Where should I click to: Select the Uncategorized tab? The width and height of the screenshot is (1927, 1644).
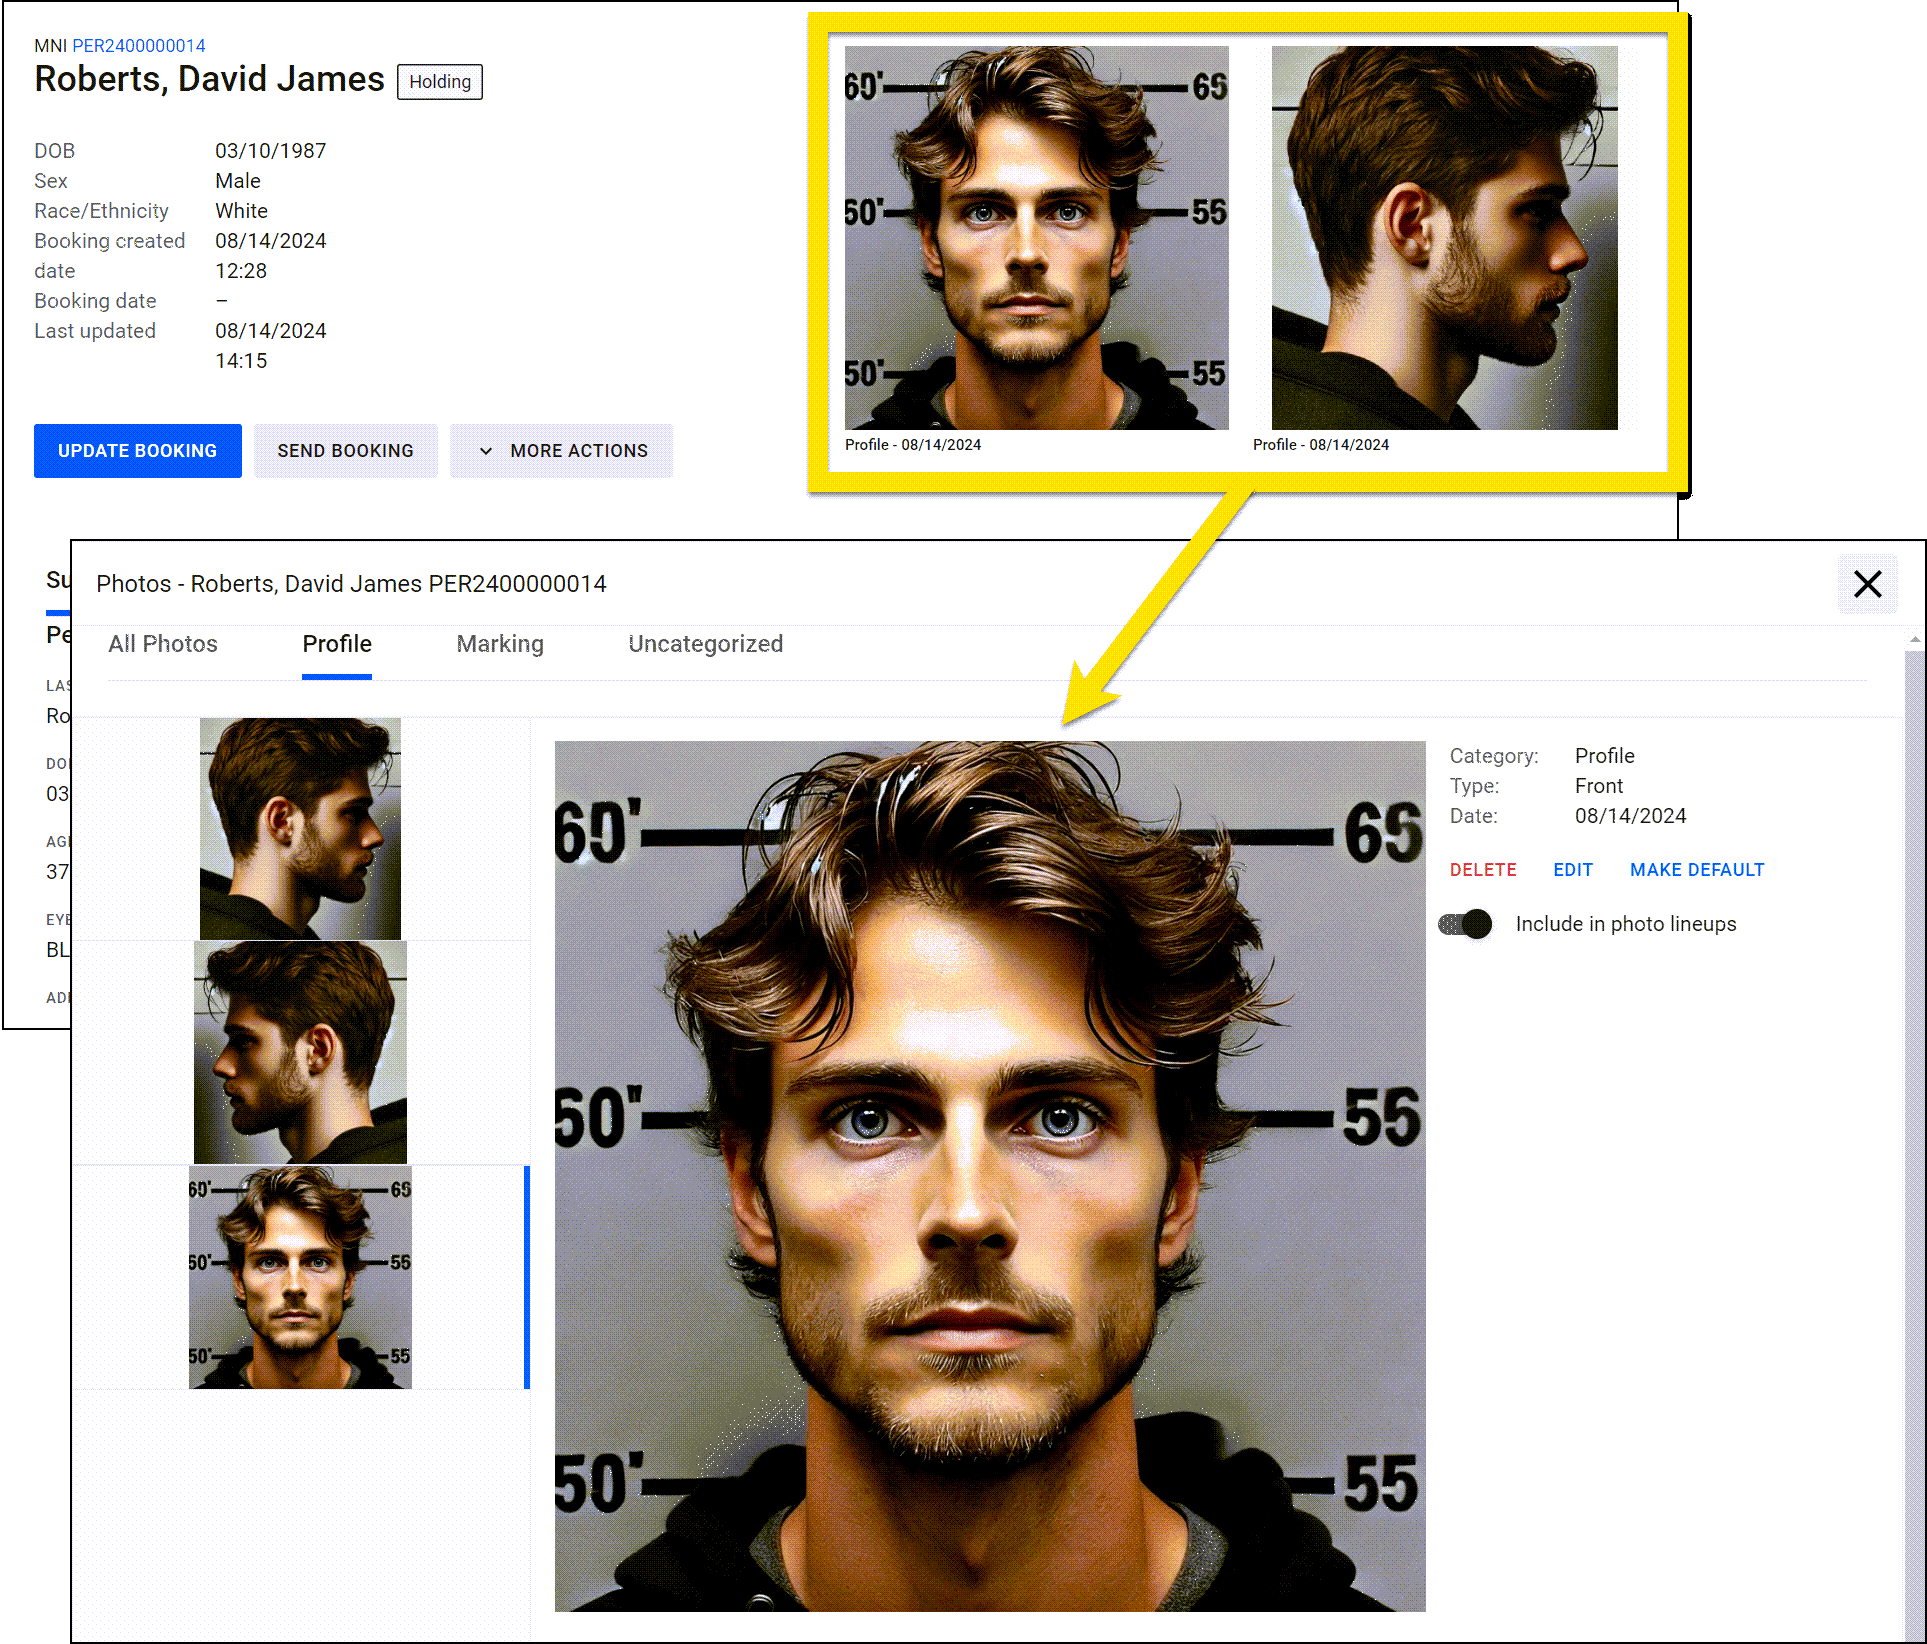[705, 644]
